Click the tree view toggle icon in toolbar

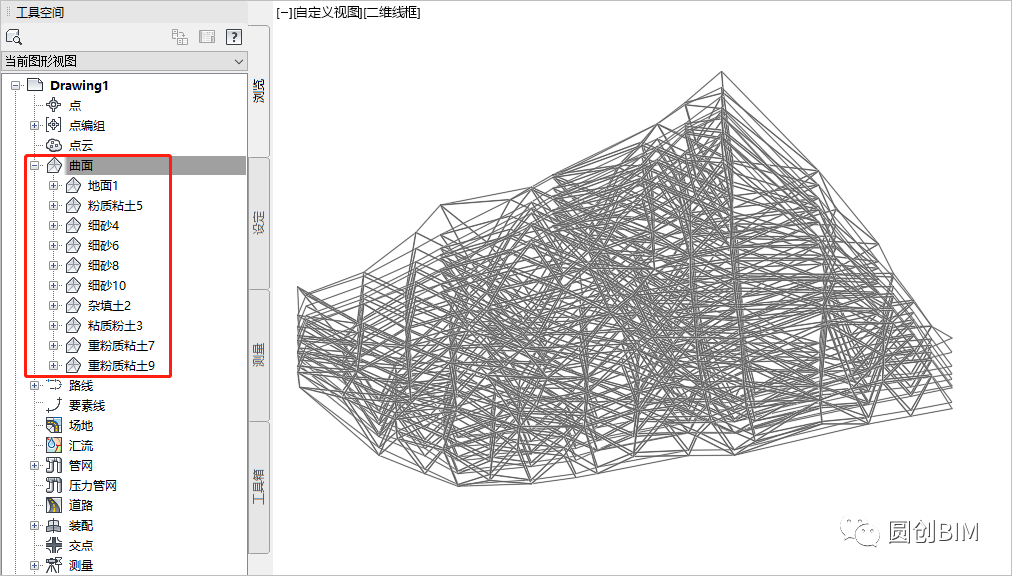[x=180, y=37]
